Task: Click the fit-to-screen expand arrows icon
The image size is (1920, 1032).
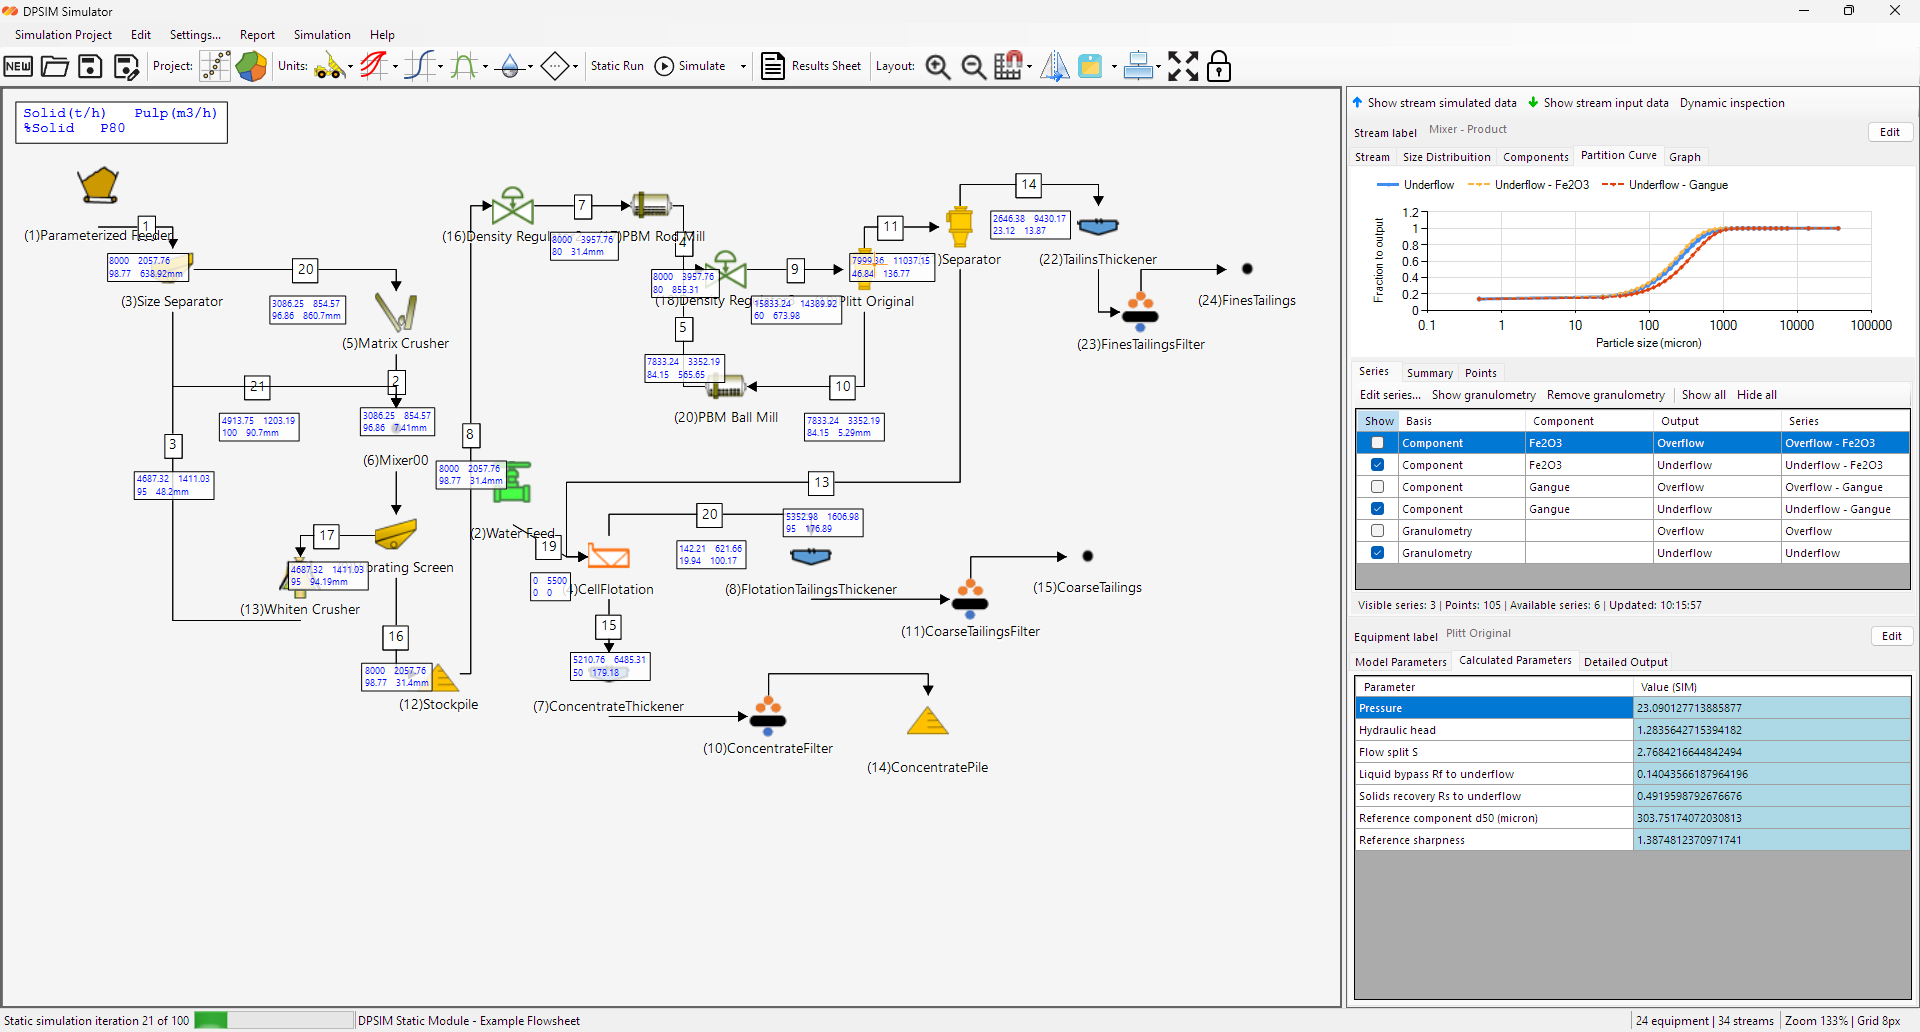Action: pos(1183,66)
